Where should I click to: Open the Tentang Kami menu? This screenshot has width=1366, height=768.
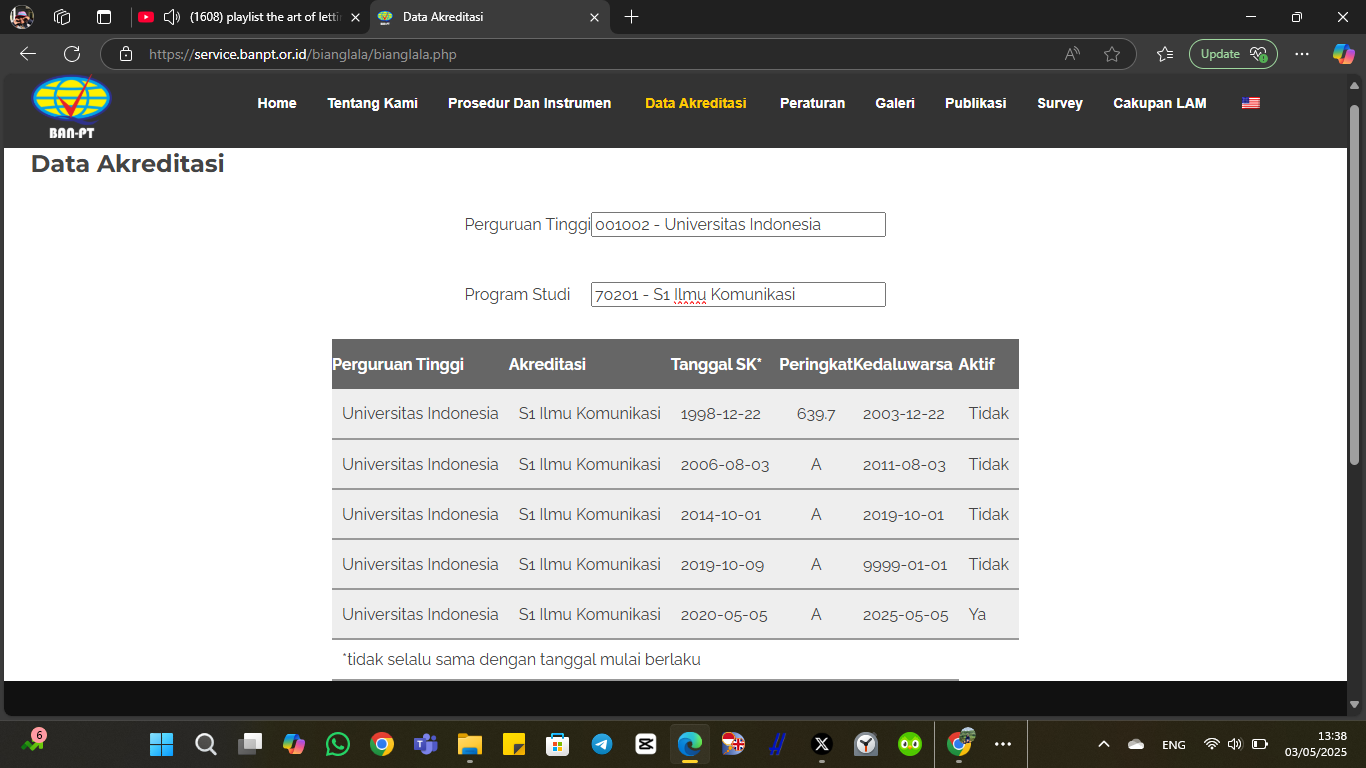[x=372, y=103]
